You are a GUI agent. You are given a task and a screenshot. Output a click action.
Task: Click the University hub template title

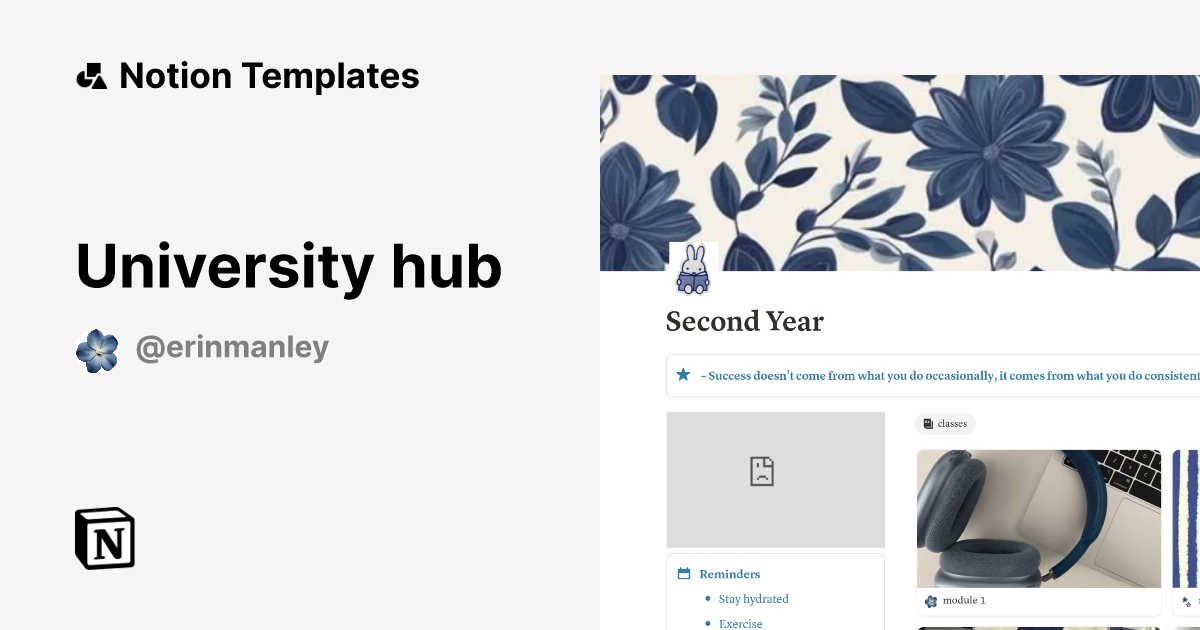tap(288, 265)
